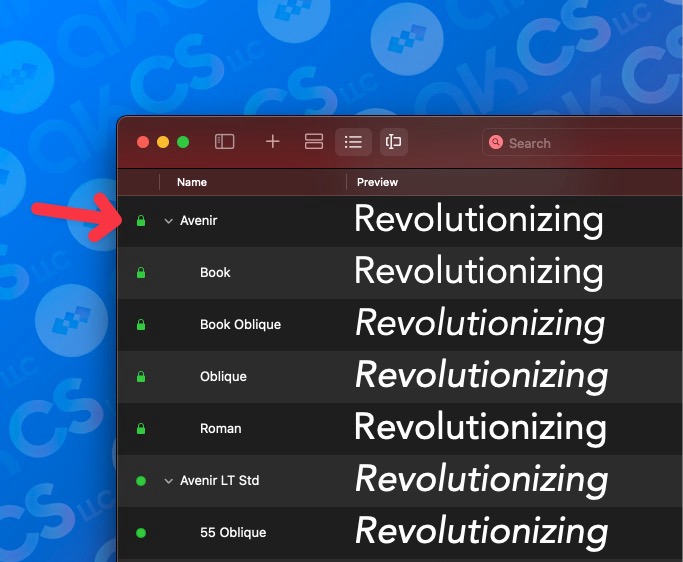Collapse the Avenir LT Std family
This screenshot has height=562, width=683.
click(169, 481)
